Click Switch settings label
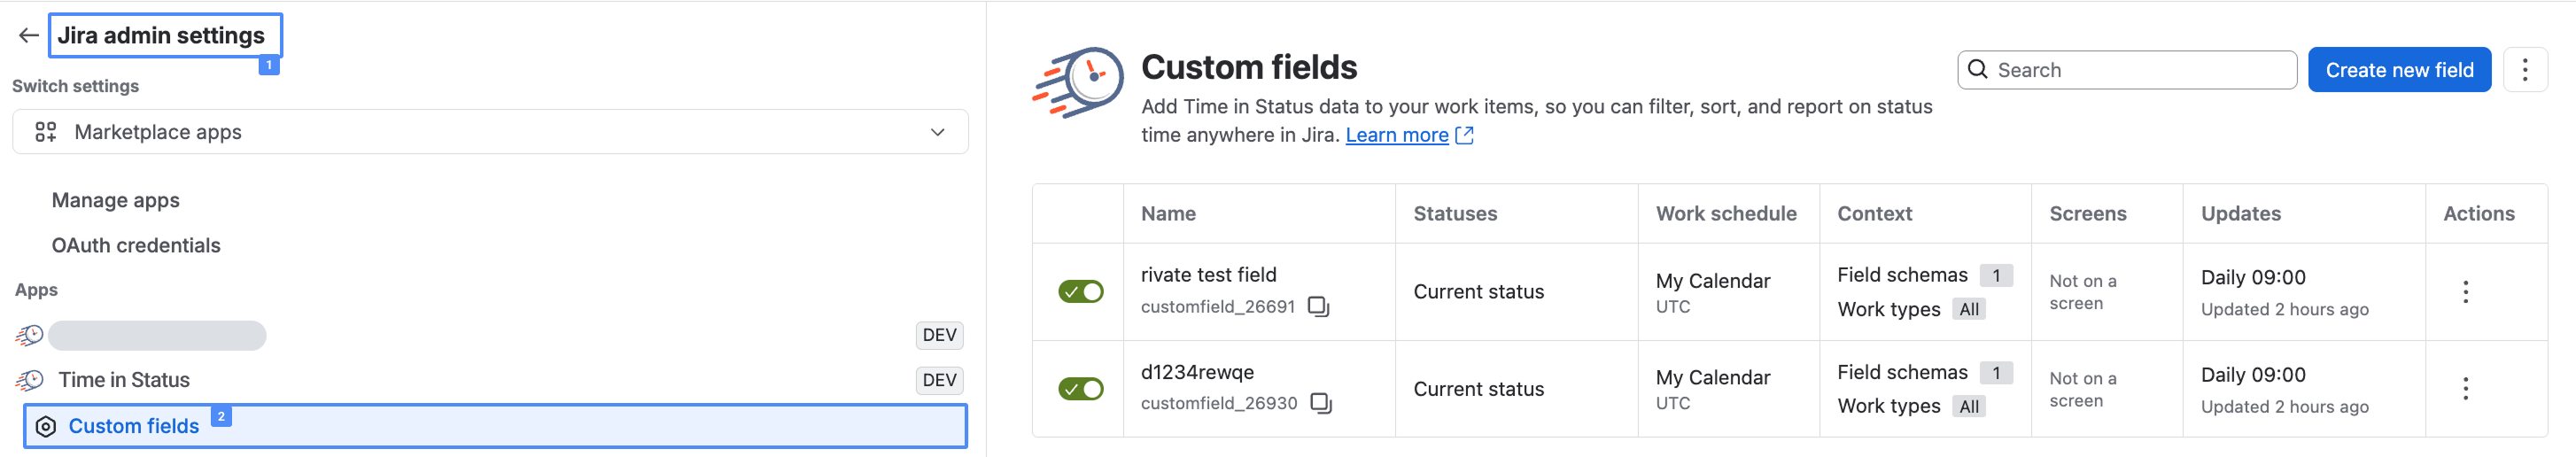The image size is (2576, 457). pos(75,86)
